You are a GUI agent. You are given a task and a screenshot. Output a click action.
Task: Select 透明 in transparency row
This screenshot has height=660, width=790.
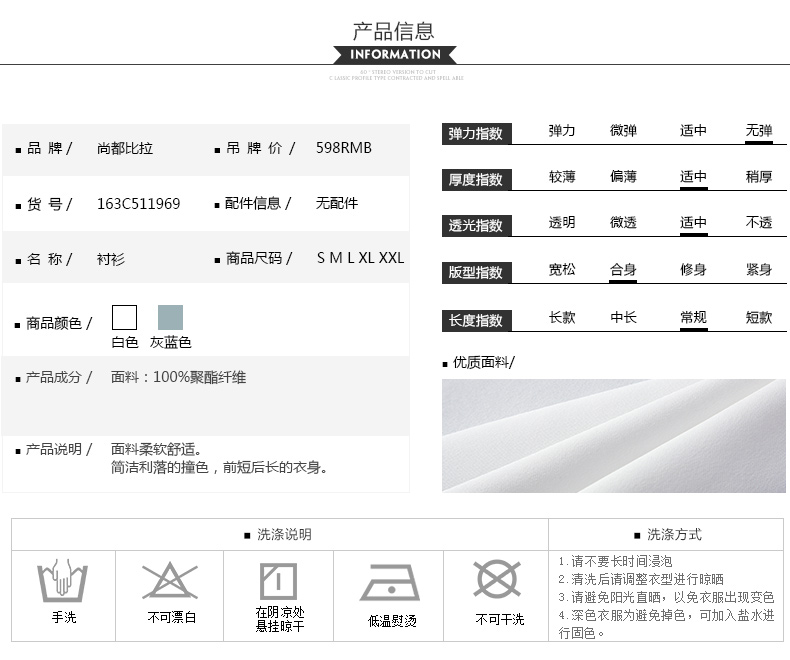coord(562,223)
